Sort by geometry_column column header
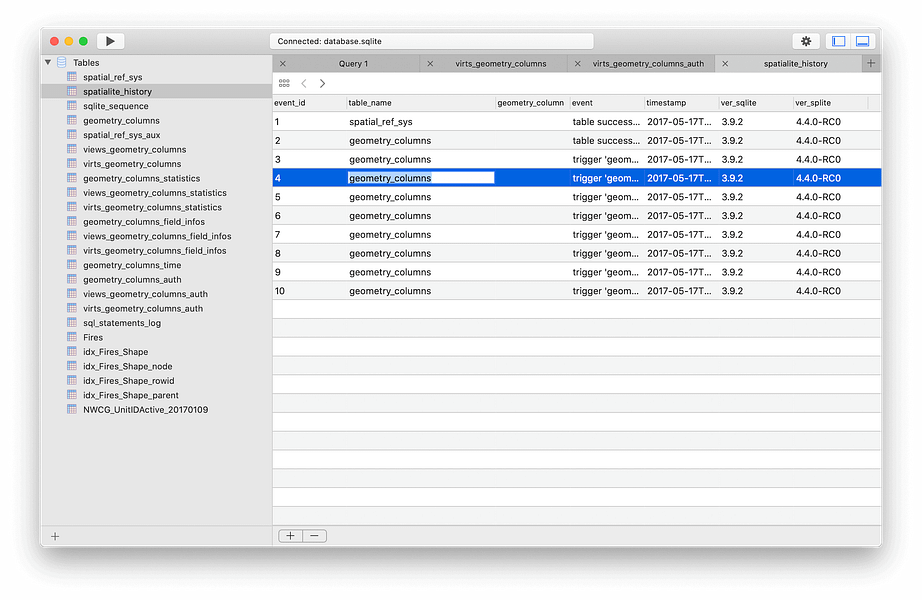Image resolution: width=922 pixels, height=600 pixels. [x=533, y=103]
